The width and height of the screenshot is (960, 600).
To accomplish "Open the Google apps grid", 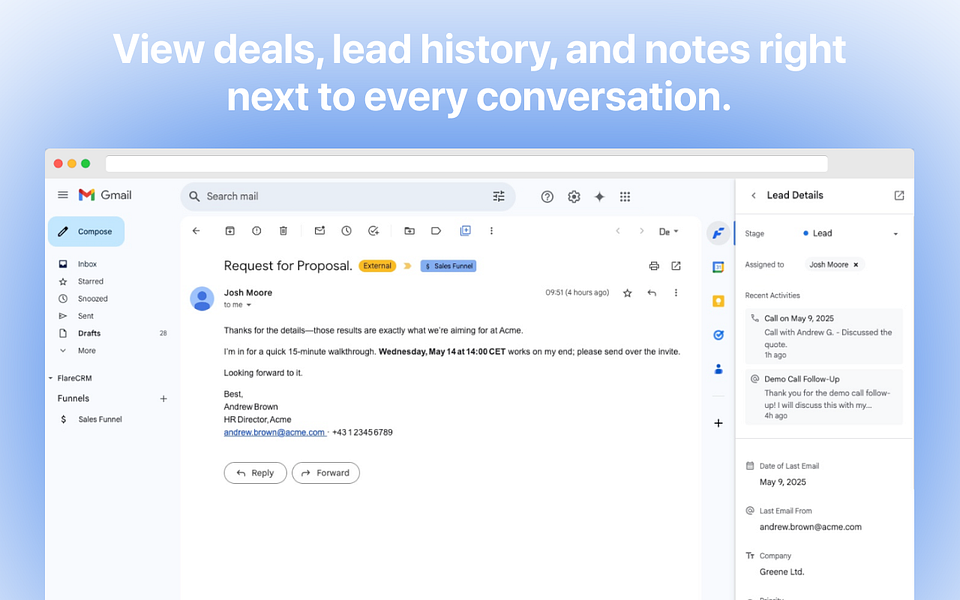I will 624,197.
